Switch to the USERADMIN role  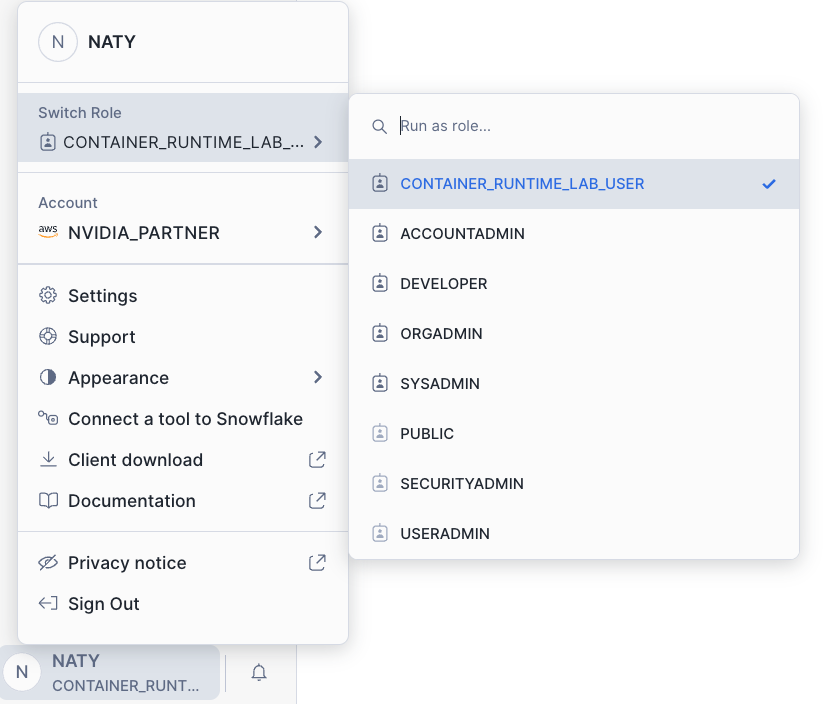coord(574,533)
